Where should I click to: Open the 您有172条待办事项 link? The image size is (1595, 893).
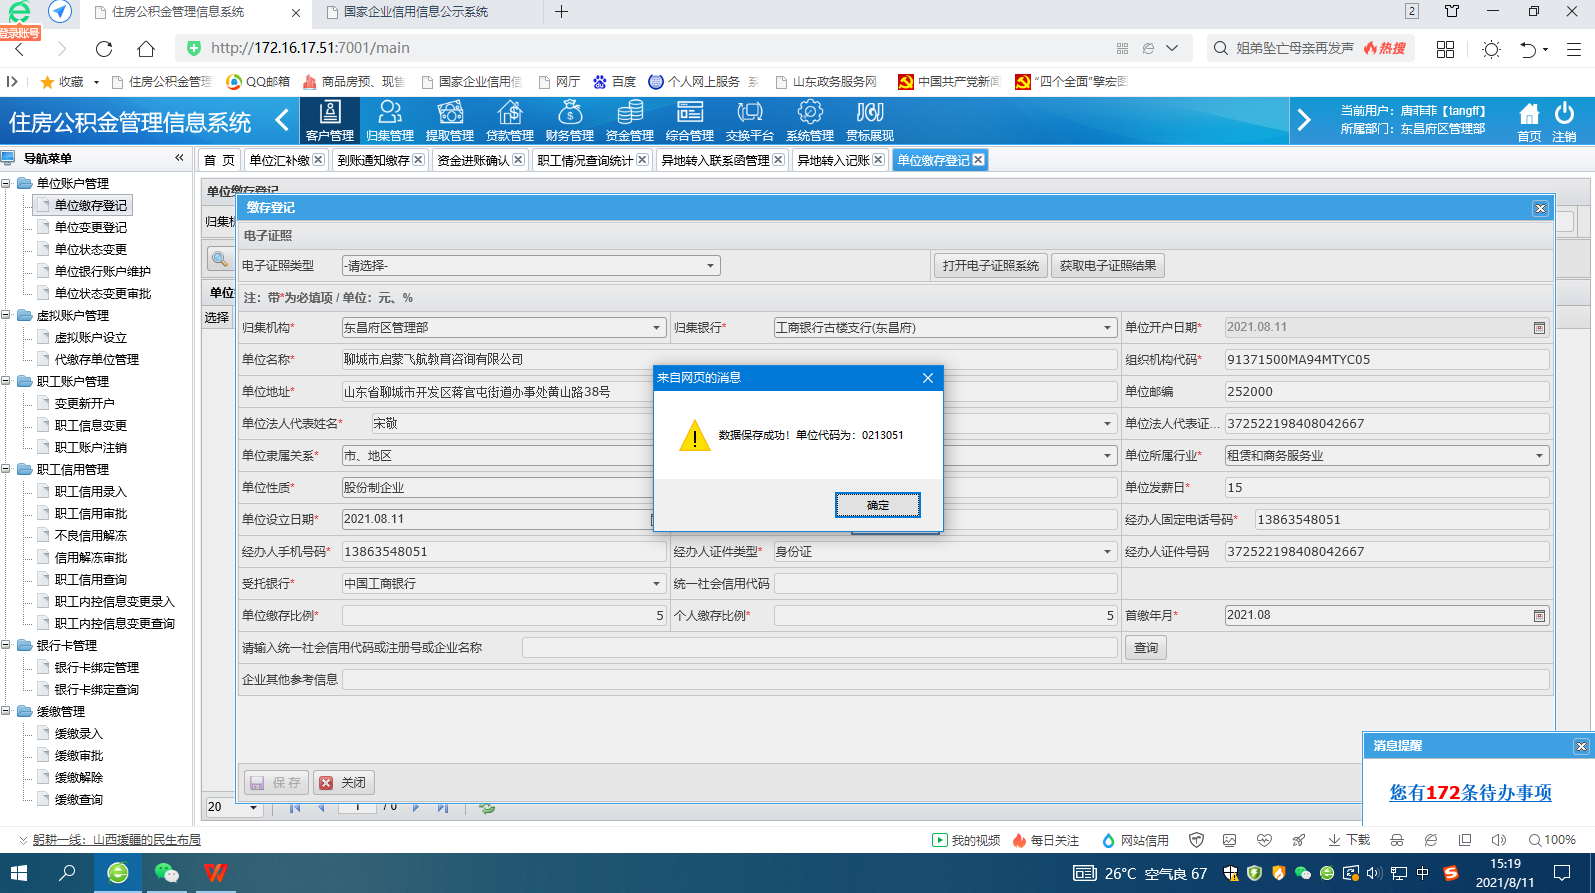(1470, 793)
